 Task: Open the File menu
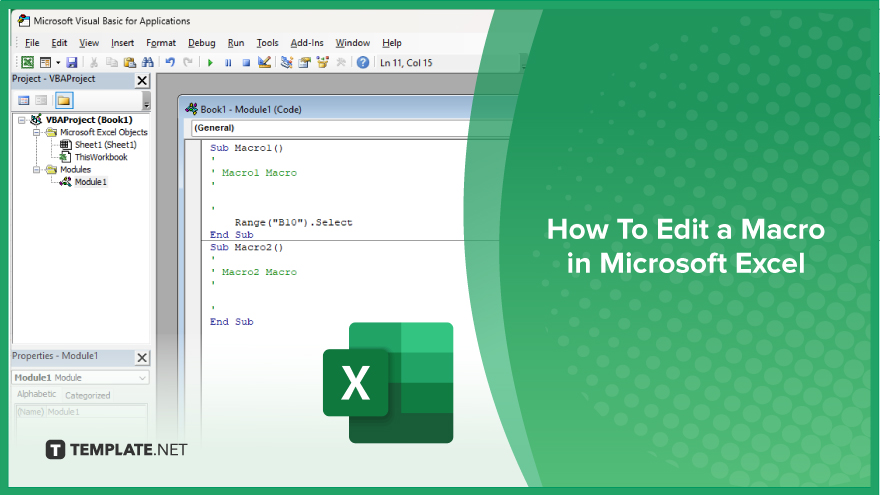(x=32, y=43)
